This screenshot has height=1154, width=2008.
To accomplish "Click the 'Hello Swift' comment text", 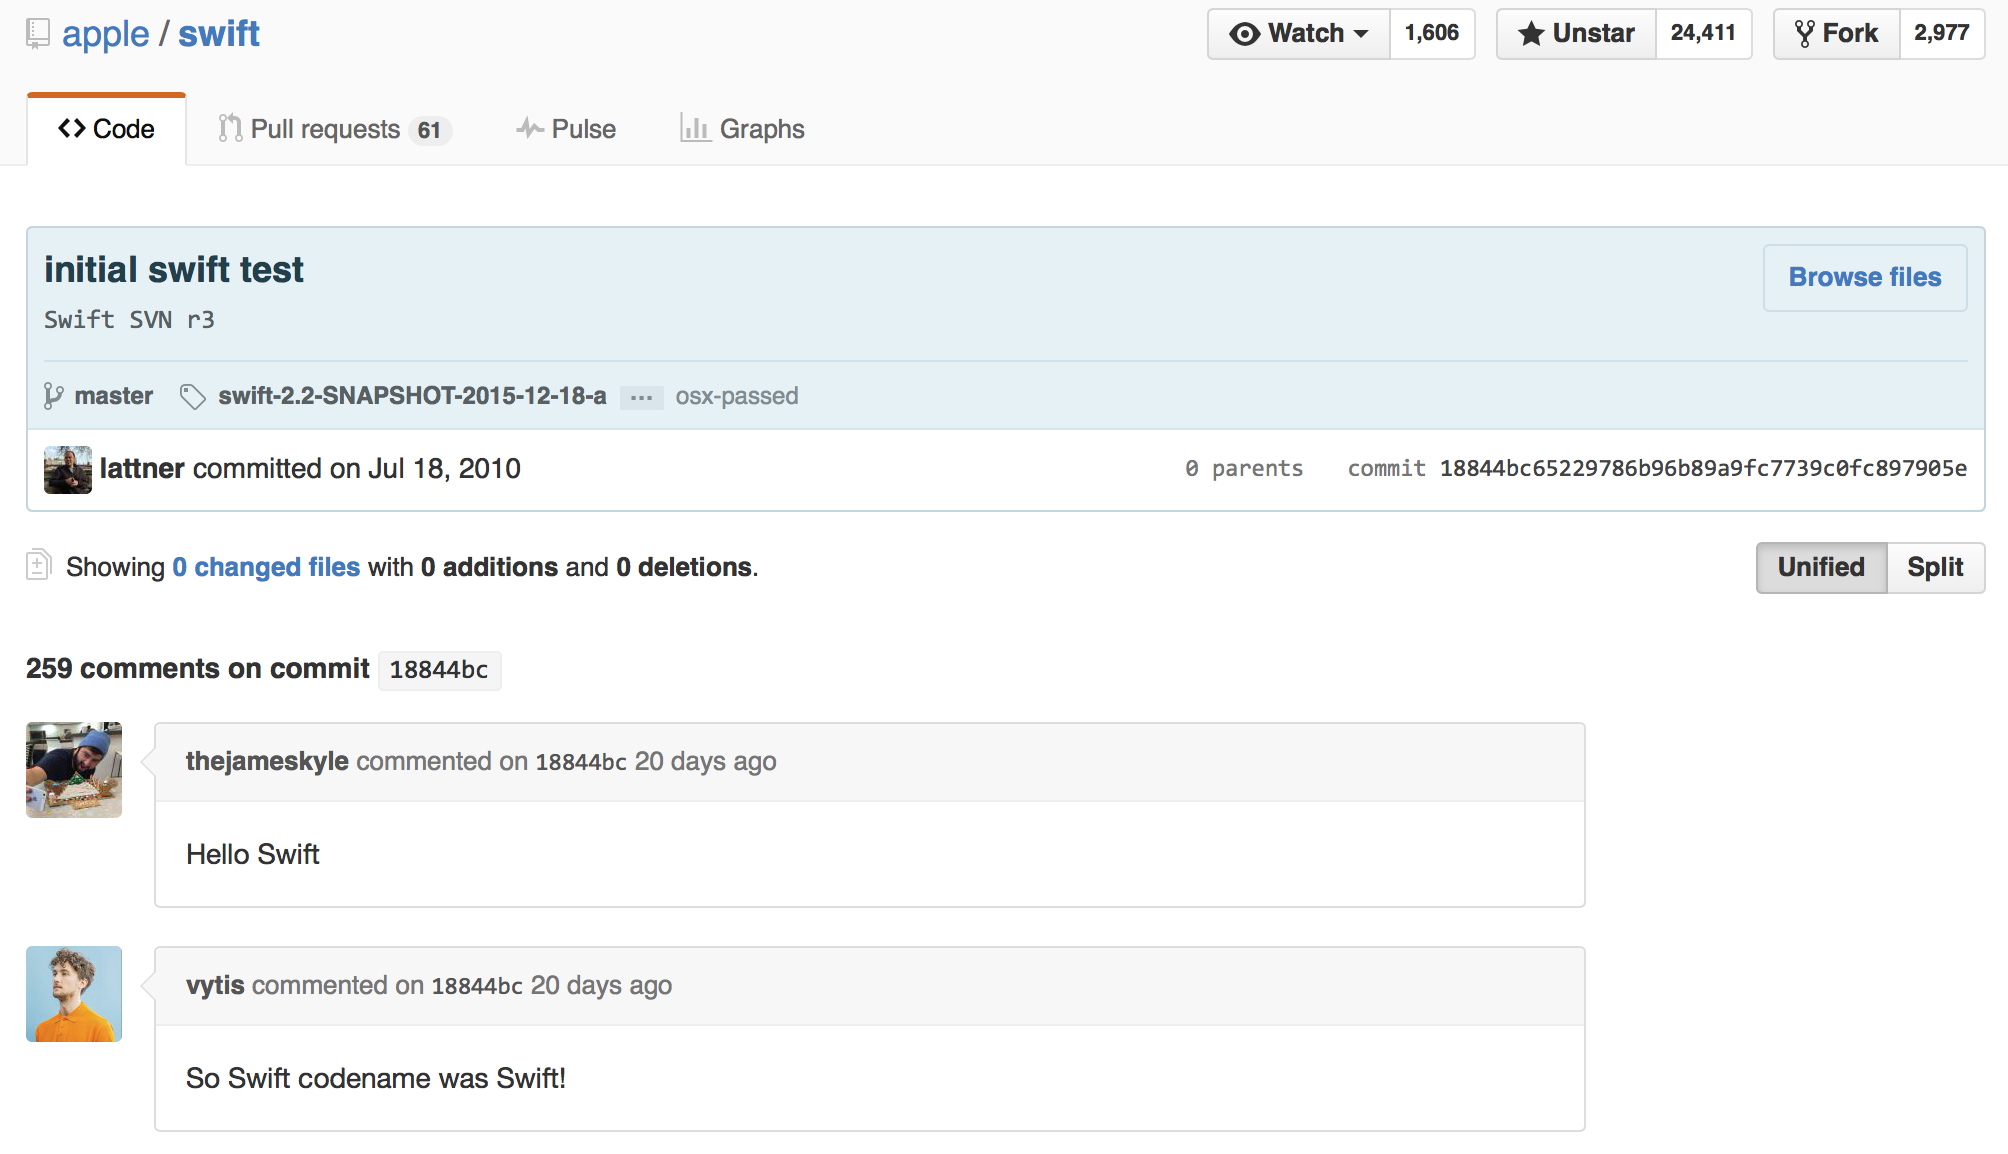I will (x=253, y=854).
